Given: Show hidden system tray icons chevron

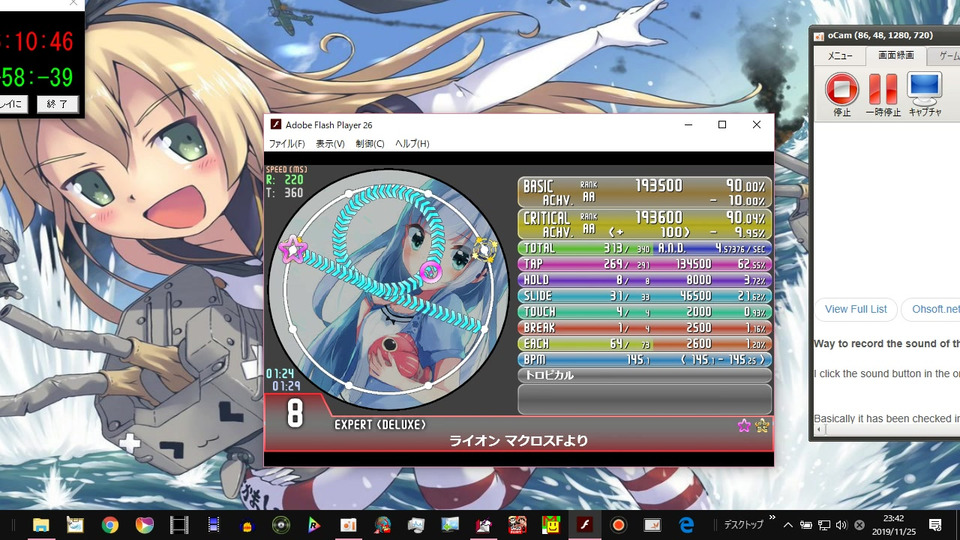Looking at the screenshot, I should coord(788,525).
